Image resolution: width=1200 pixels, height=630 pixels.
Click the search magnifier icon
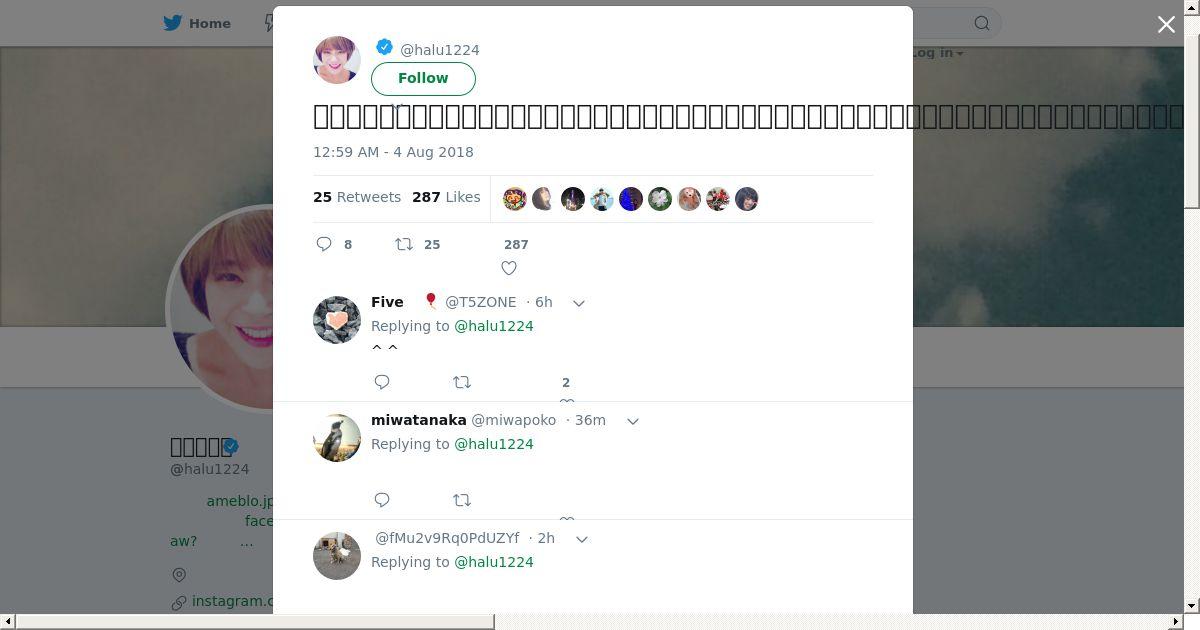point(982,23)
